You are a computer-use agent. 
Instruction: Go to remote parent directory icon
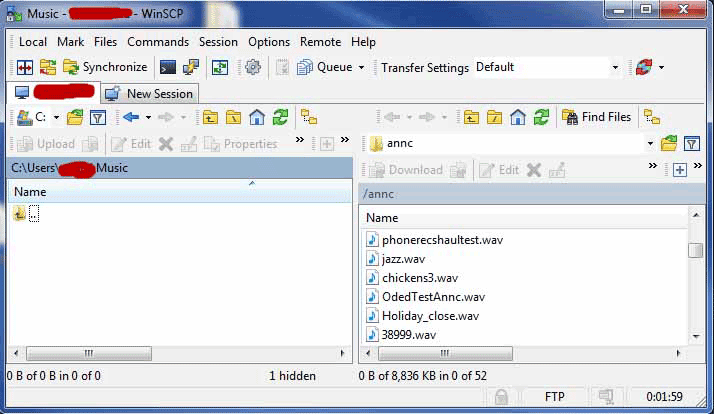coord(471,117)
